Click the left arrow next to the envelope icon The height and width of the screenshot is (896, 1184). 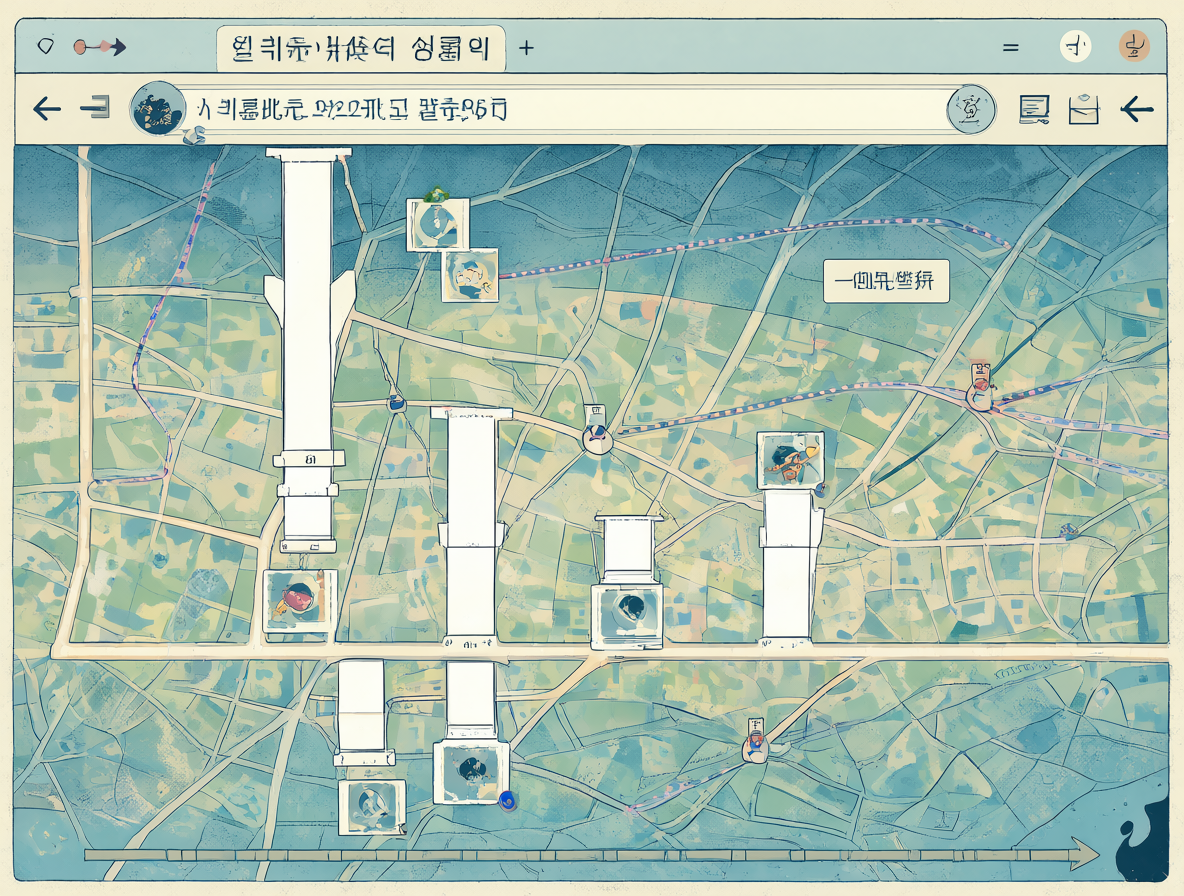point(1137,109)
